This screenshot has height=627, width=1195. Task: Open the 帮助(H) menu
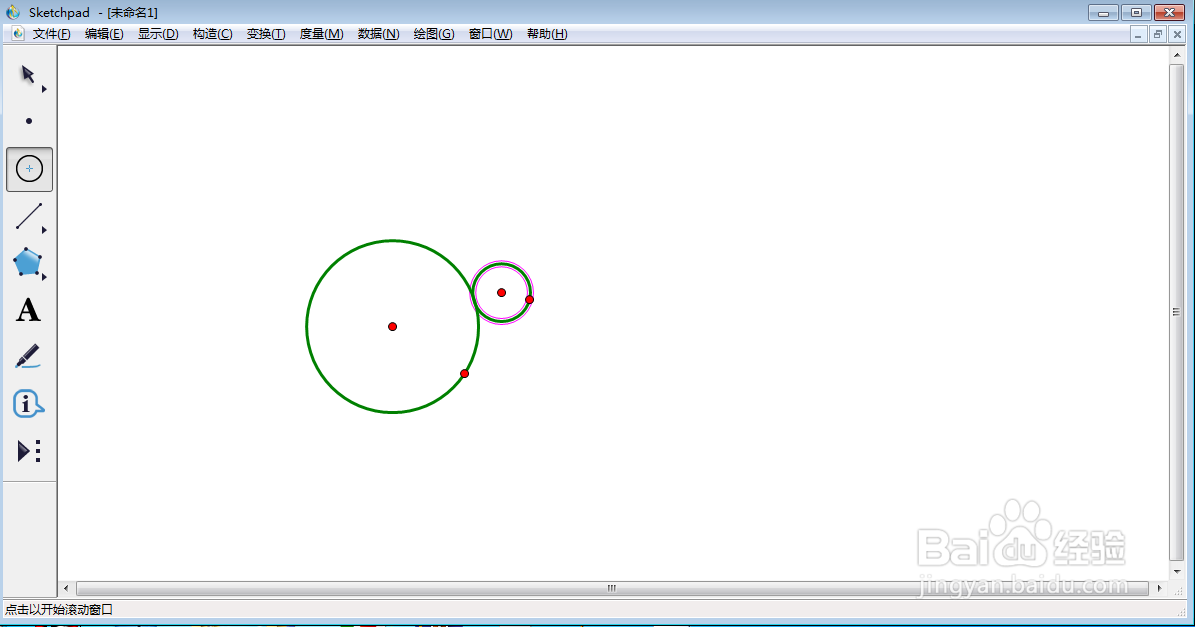pyautogui.click(x=547, y=34)
